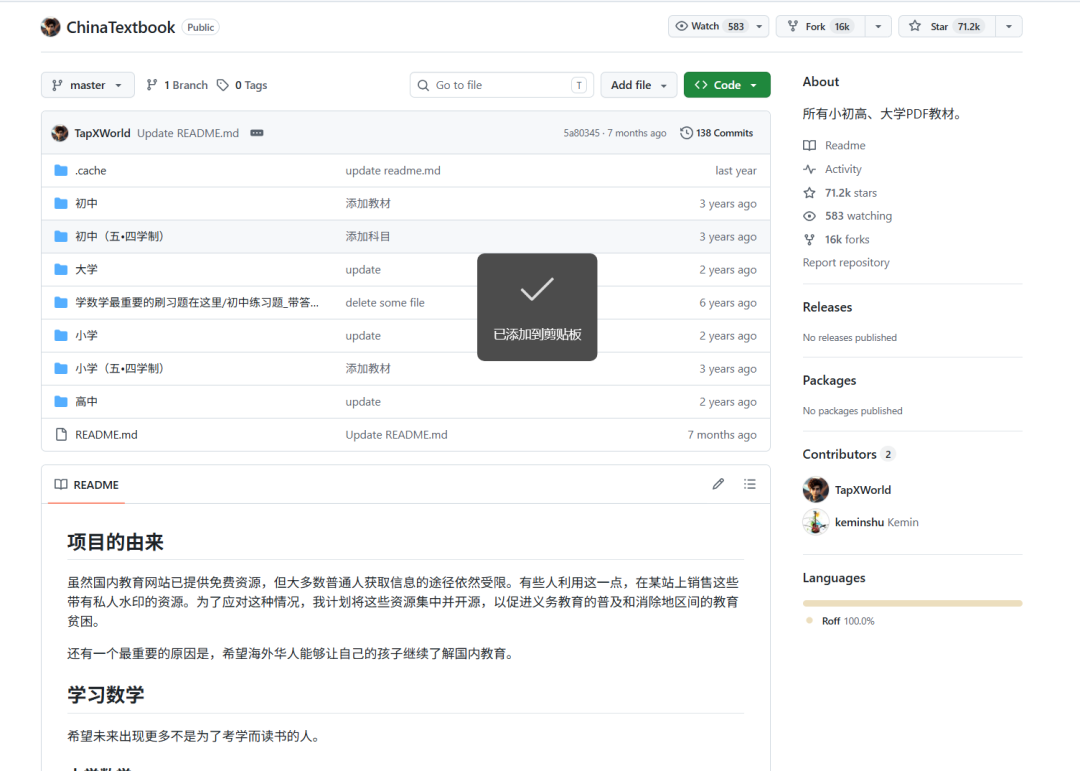Screen dimensions: 1080x771
Task: Click the file icon for README.md
Action: [x=61, y=435]
